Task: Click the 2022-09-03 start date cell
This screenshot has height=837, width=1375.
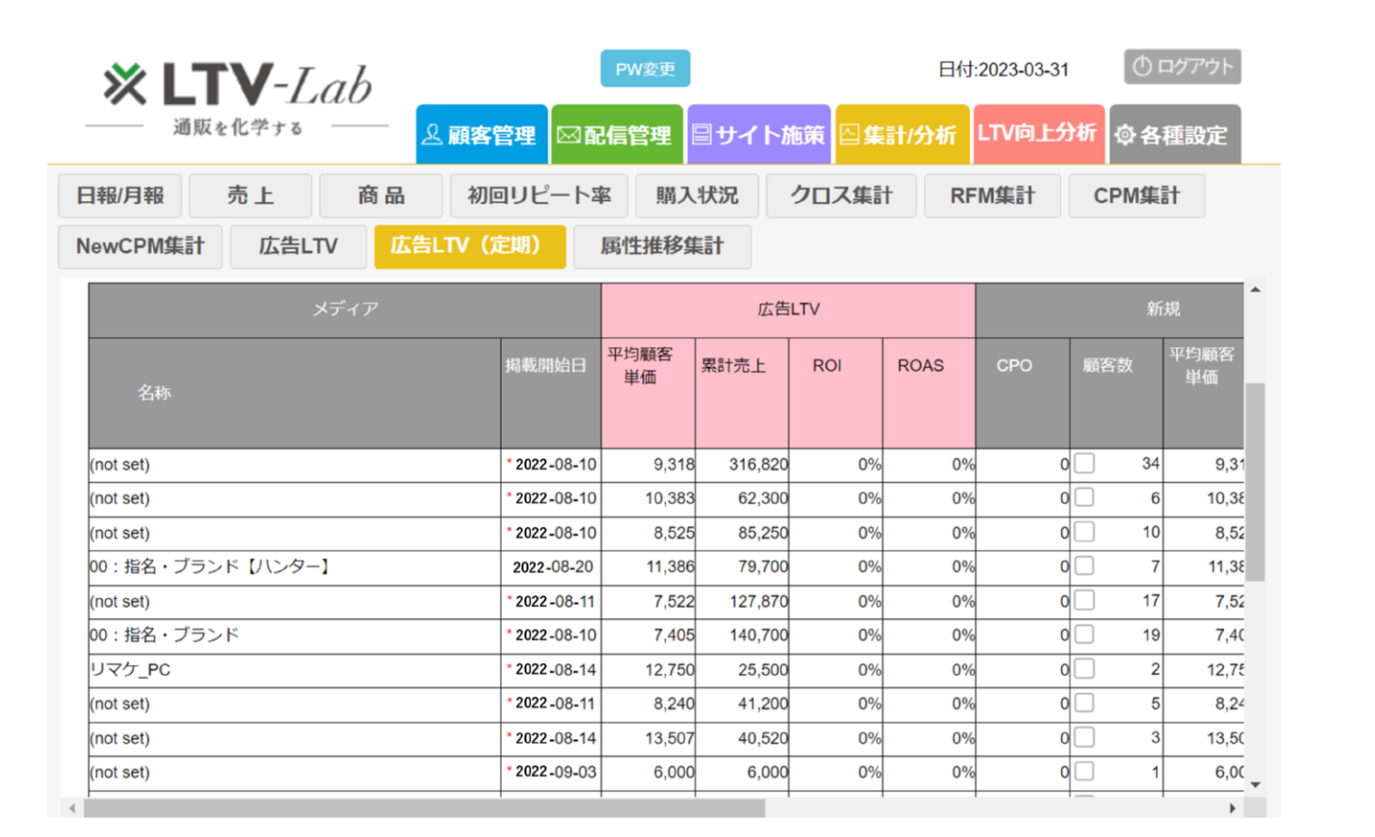Action: point(551,773)
